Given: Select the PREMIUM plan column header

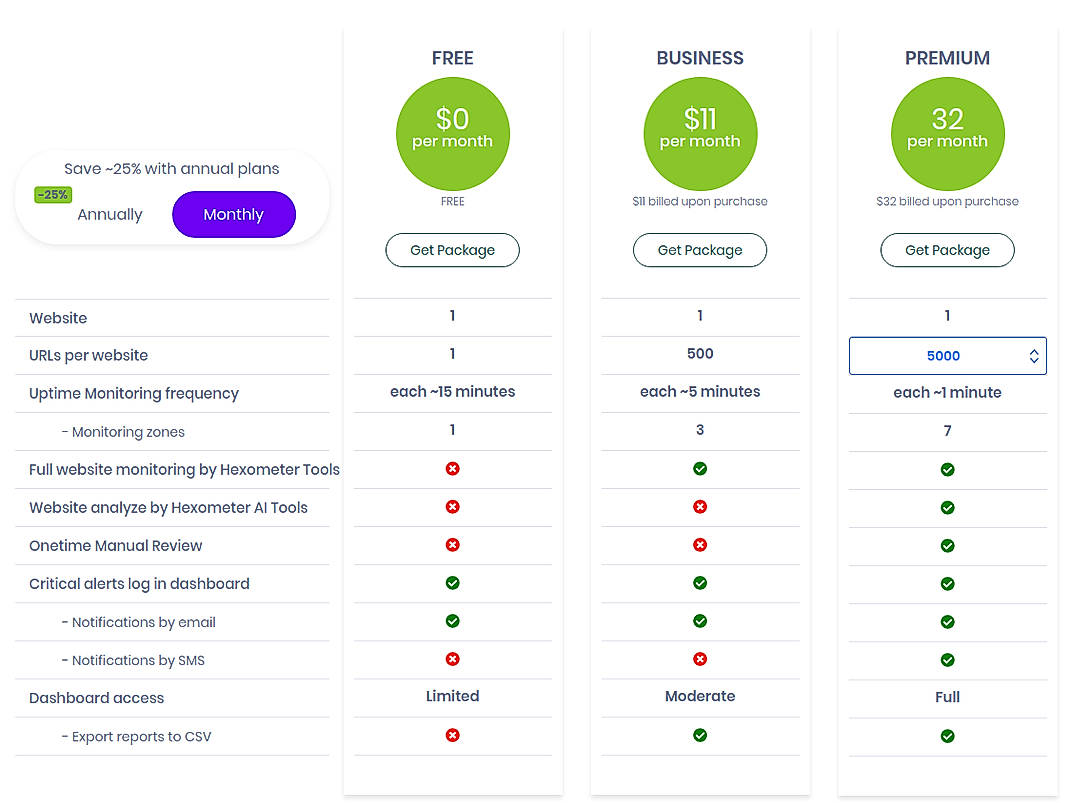Looking at the screenshot, I should click(x=947, y=58).
